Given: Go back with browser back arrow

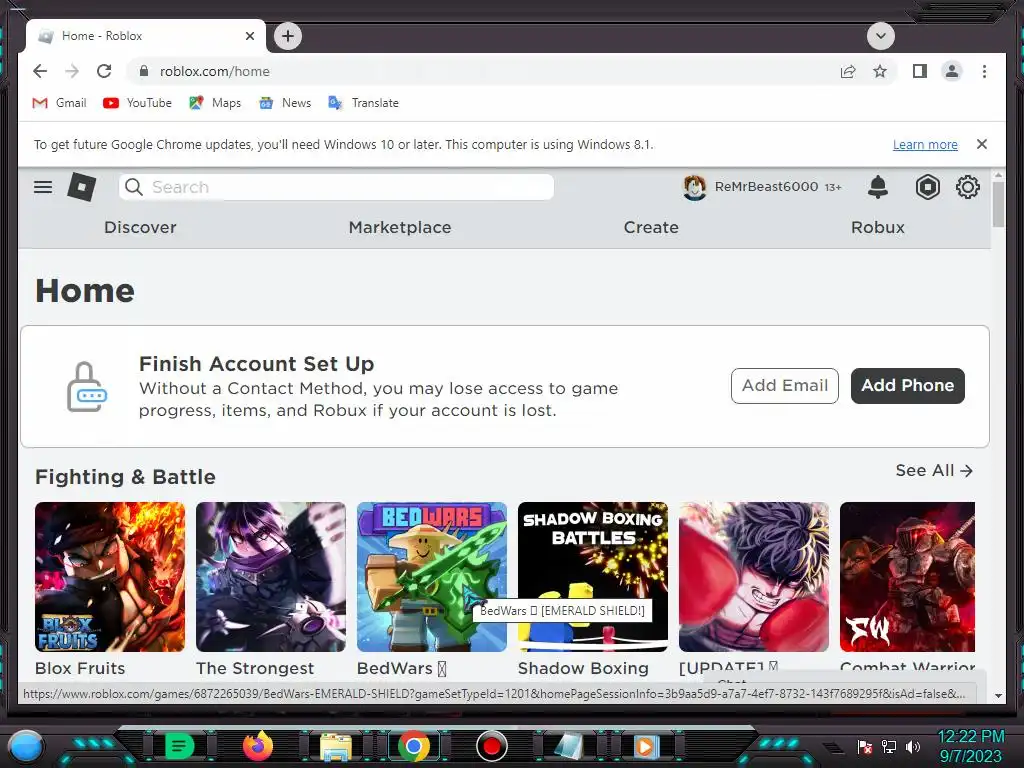Looking at the screenshot, I should [x=40, y=71].
